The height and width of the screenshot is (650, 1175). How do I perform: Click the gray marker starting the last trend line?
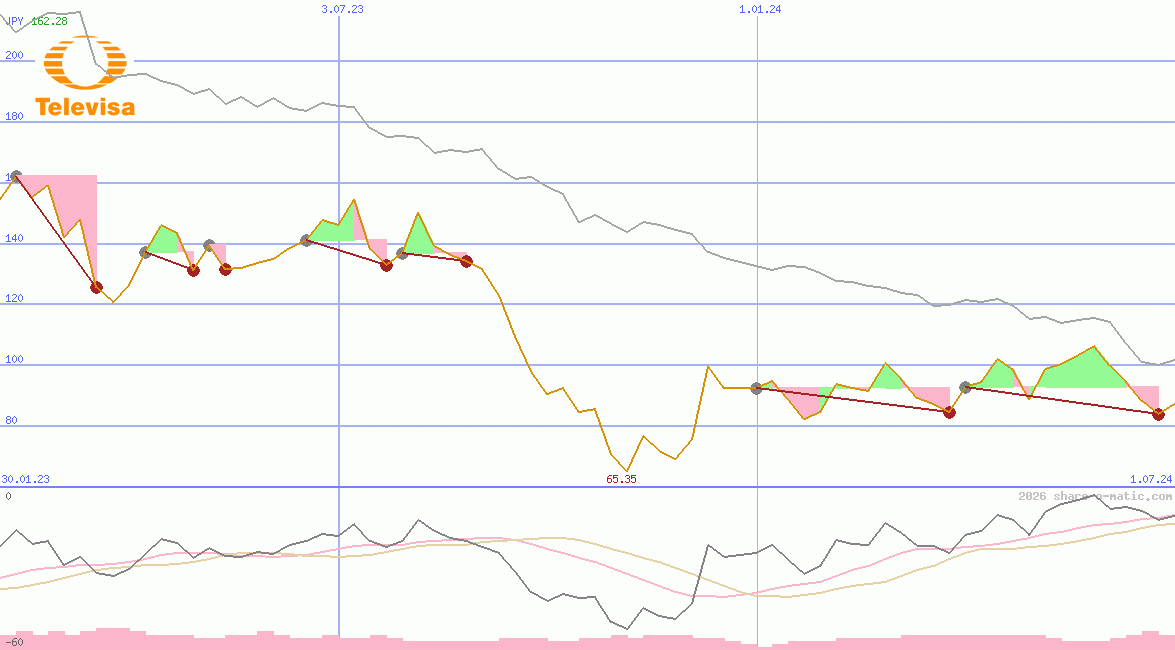[x=965, y=387]
